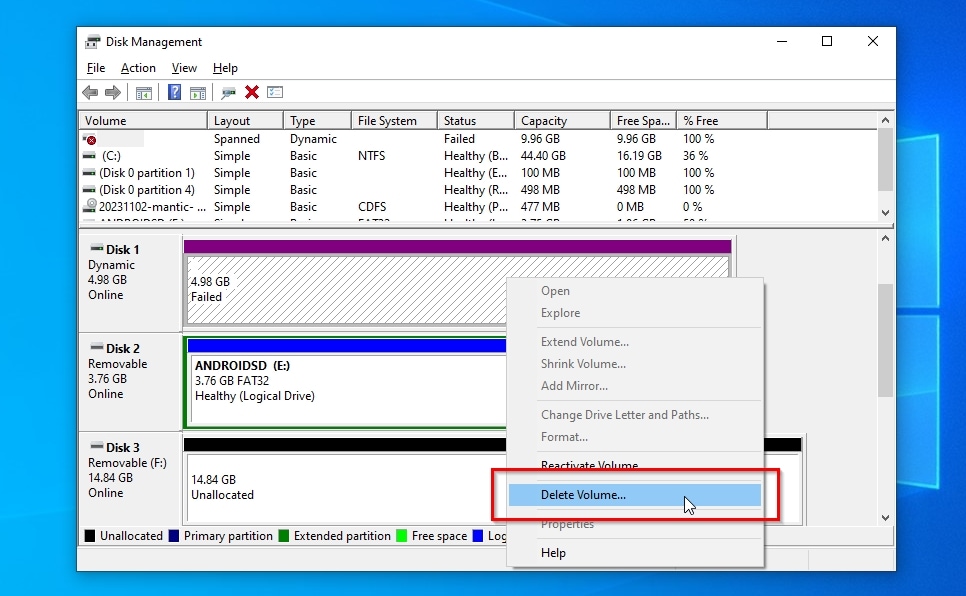Click the disk connect toolbar icon
The height and width of the screenshot is (596, 966).
click(x=229, y=93)
